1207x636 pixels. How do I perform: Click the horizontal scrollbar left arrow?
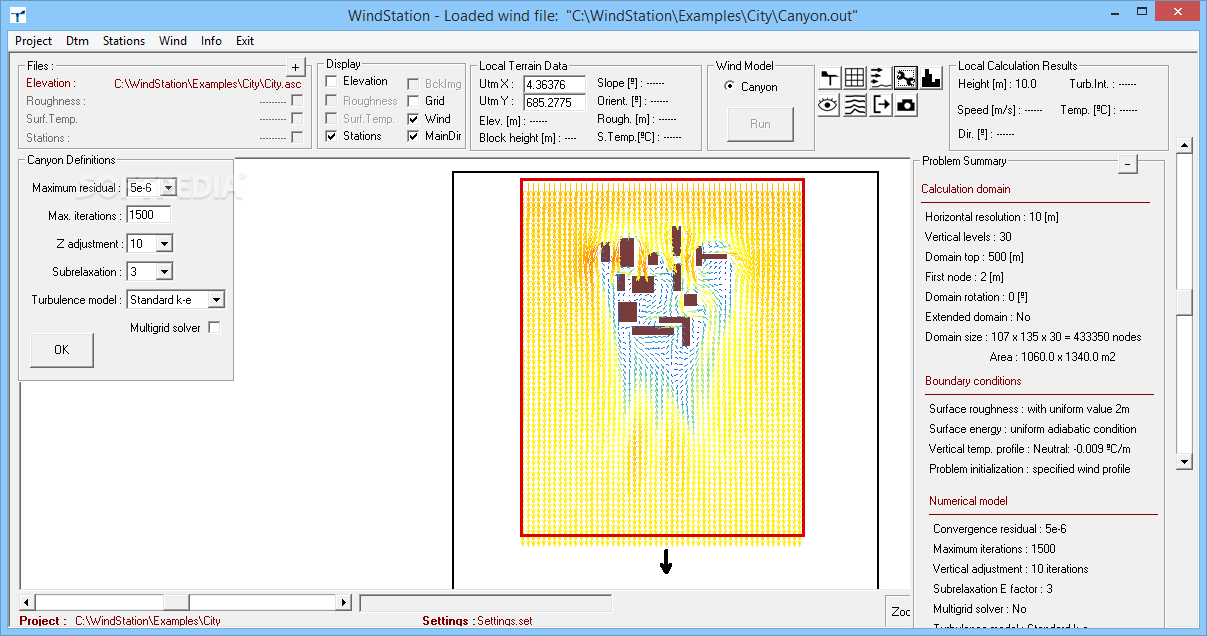(x=28, y=602)
